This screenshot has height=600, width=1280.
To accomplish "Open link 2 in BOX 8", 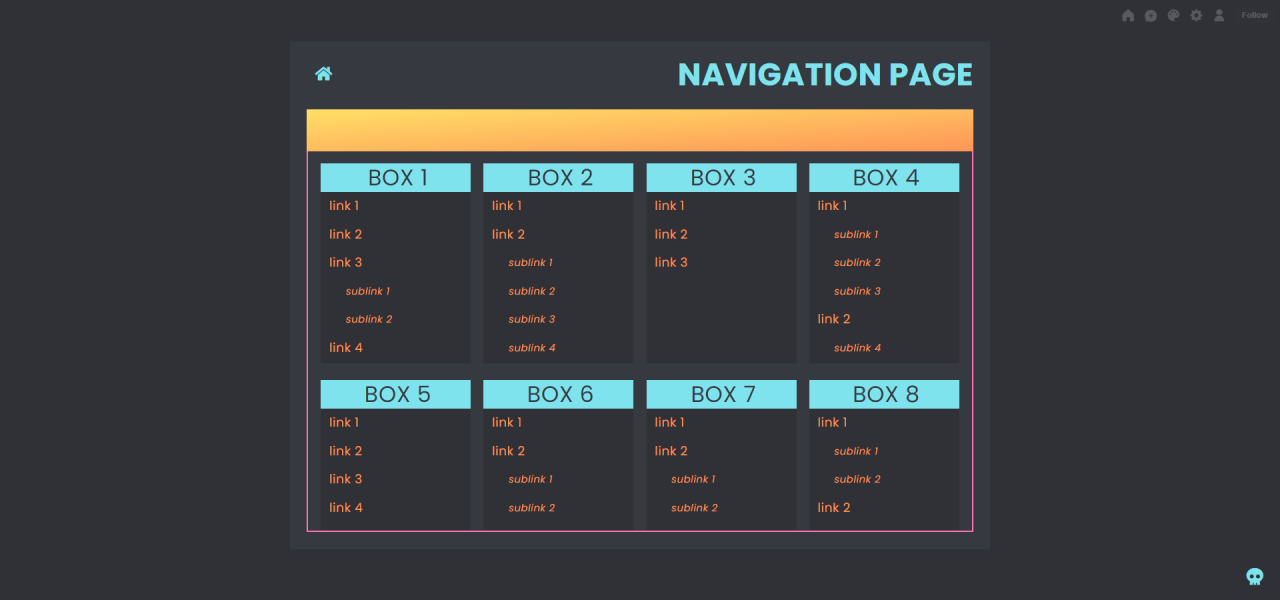I will click(x=834, y=508).
